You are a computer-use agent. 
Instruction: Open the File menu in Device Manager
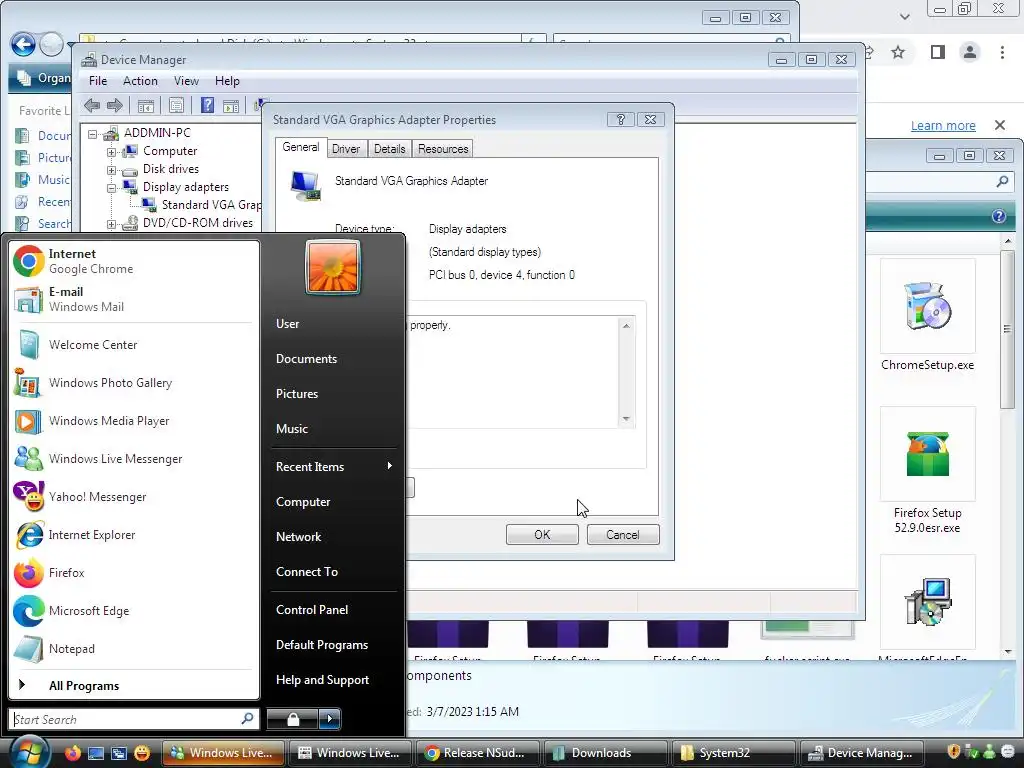coord(98,81)
